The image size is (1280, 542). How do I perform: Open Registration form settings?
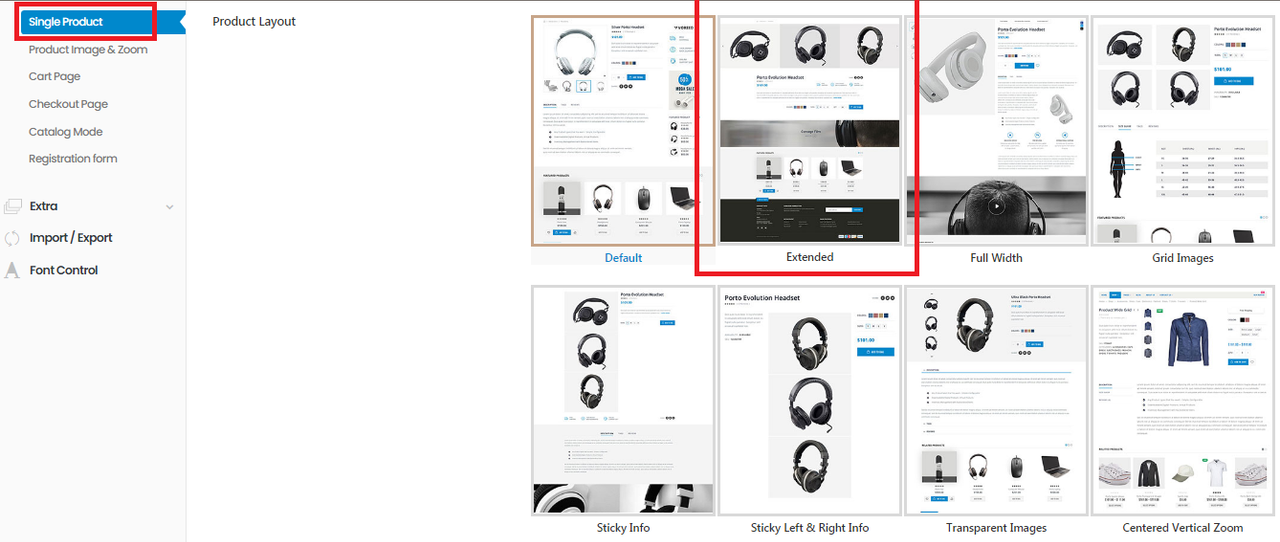(73, 158)
